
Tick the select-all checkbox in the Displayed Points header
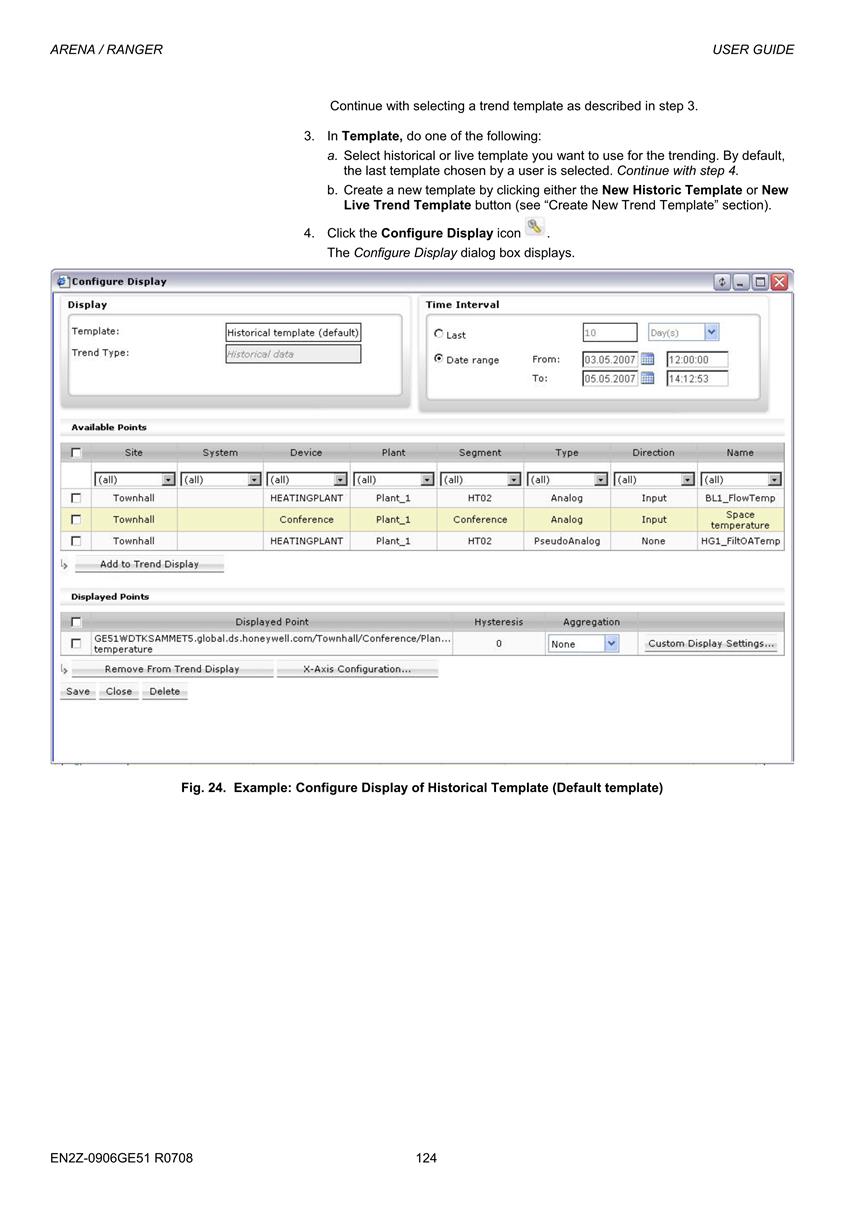tap(76, 622)
